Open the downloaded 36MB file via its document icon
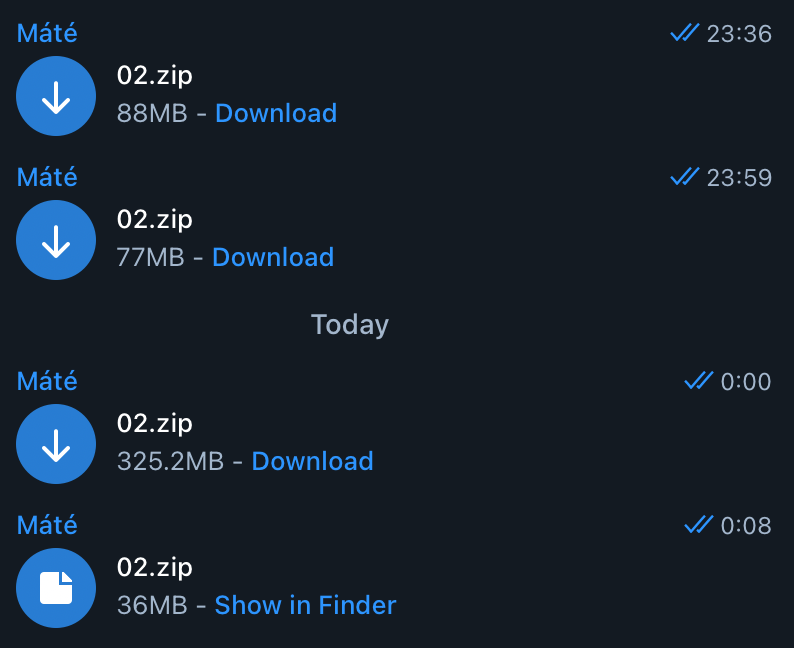 pos(56,588)
